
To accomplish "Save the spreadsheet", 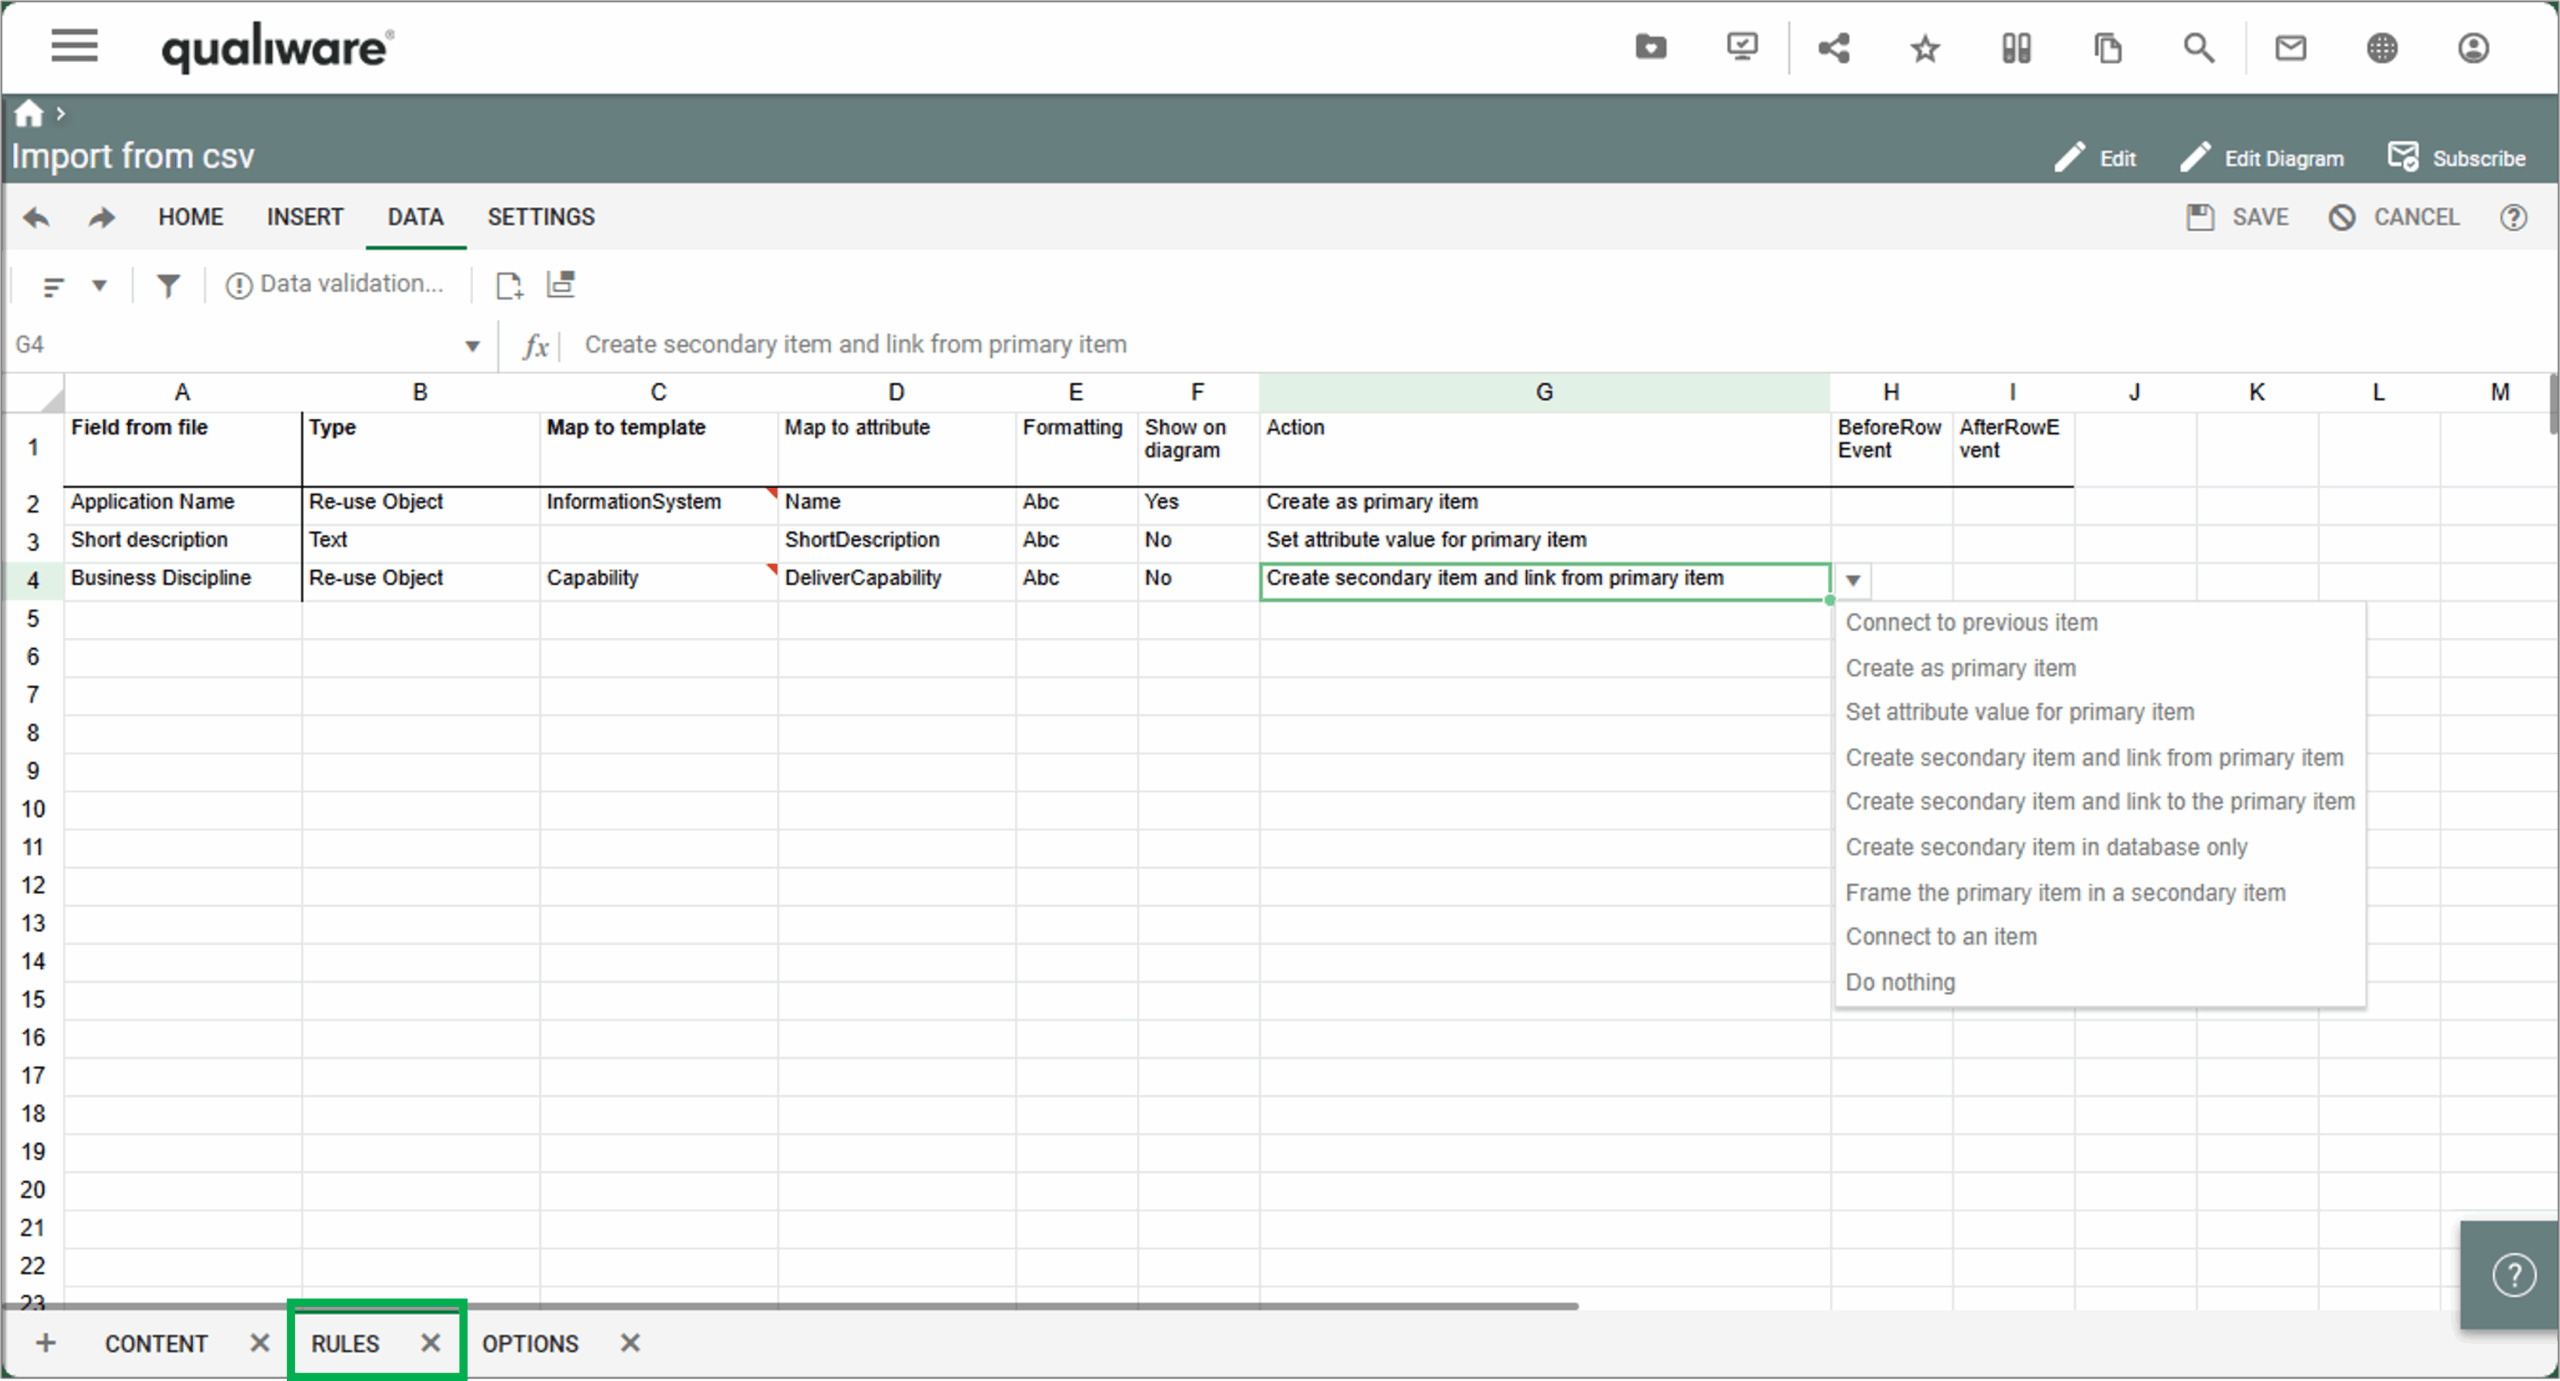I will pos(2237,217).
